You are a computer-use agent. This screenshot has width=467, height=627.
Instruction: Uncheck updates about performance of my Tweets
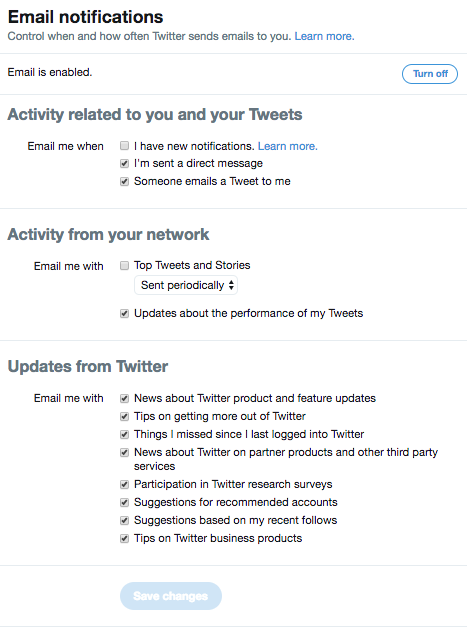pyautogui.click(x=124, y=314)
